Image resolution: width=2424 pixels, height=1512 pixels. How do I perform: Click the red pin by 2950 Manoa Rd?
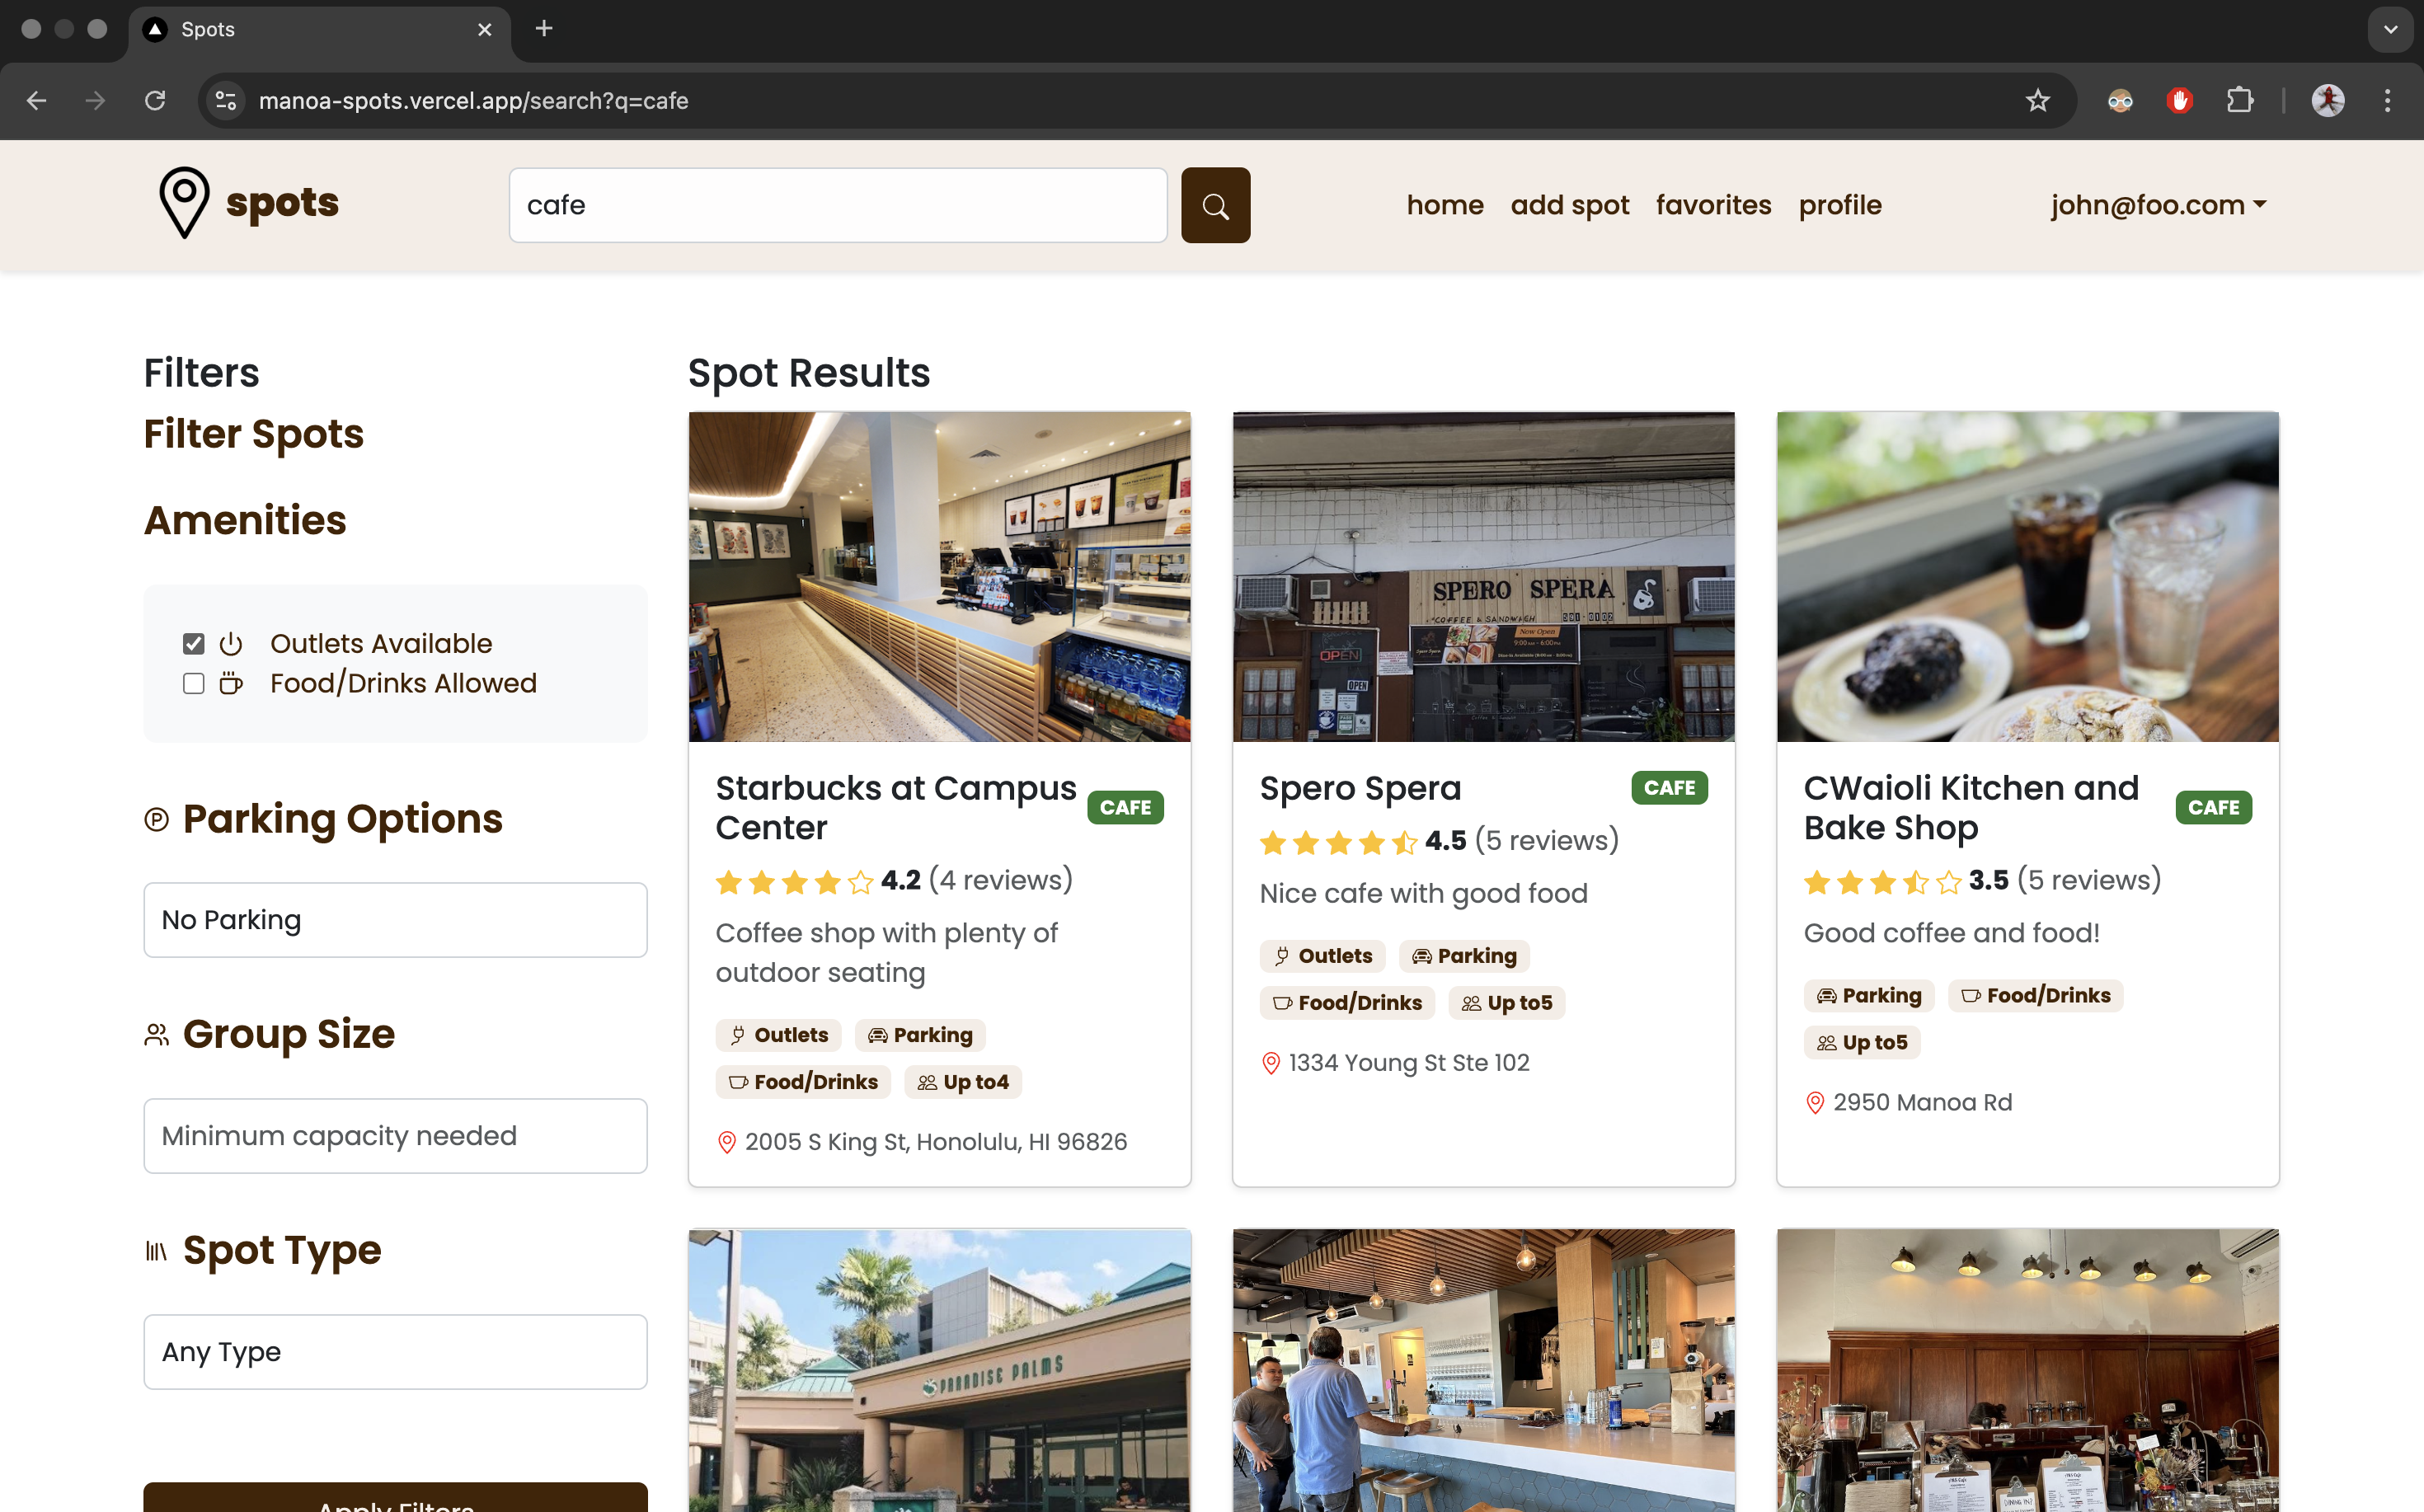pyautogui.click(x=1815, y=1103)
